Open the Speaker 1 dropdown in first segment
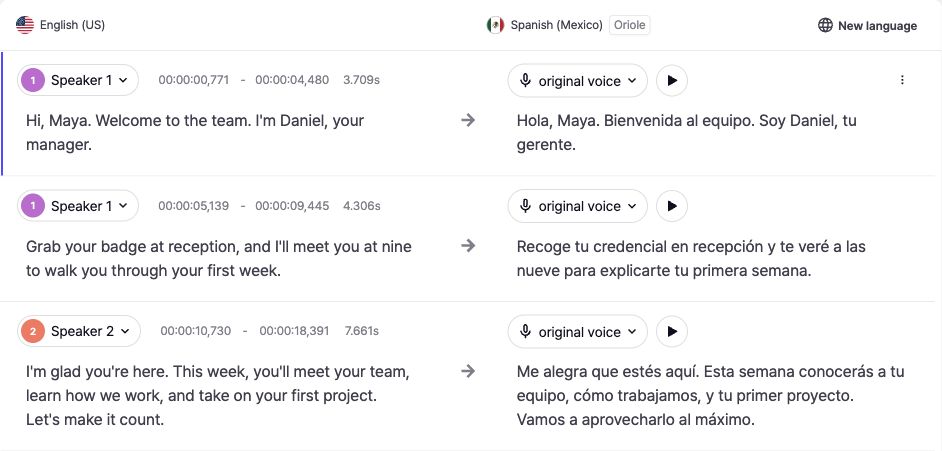This screenshot has height=451, width=942. coord(78,80)
